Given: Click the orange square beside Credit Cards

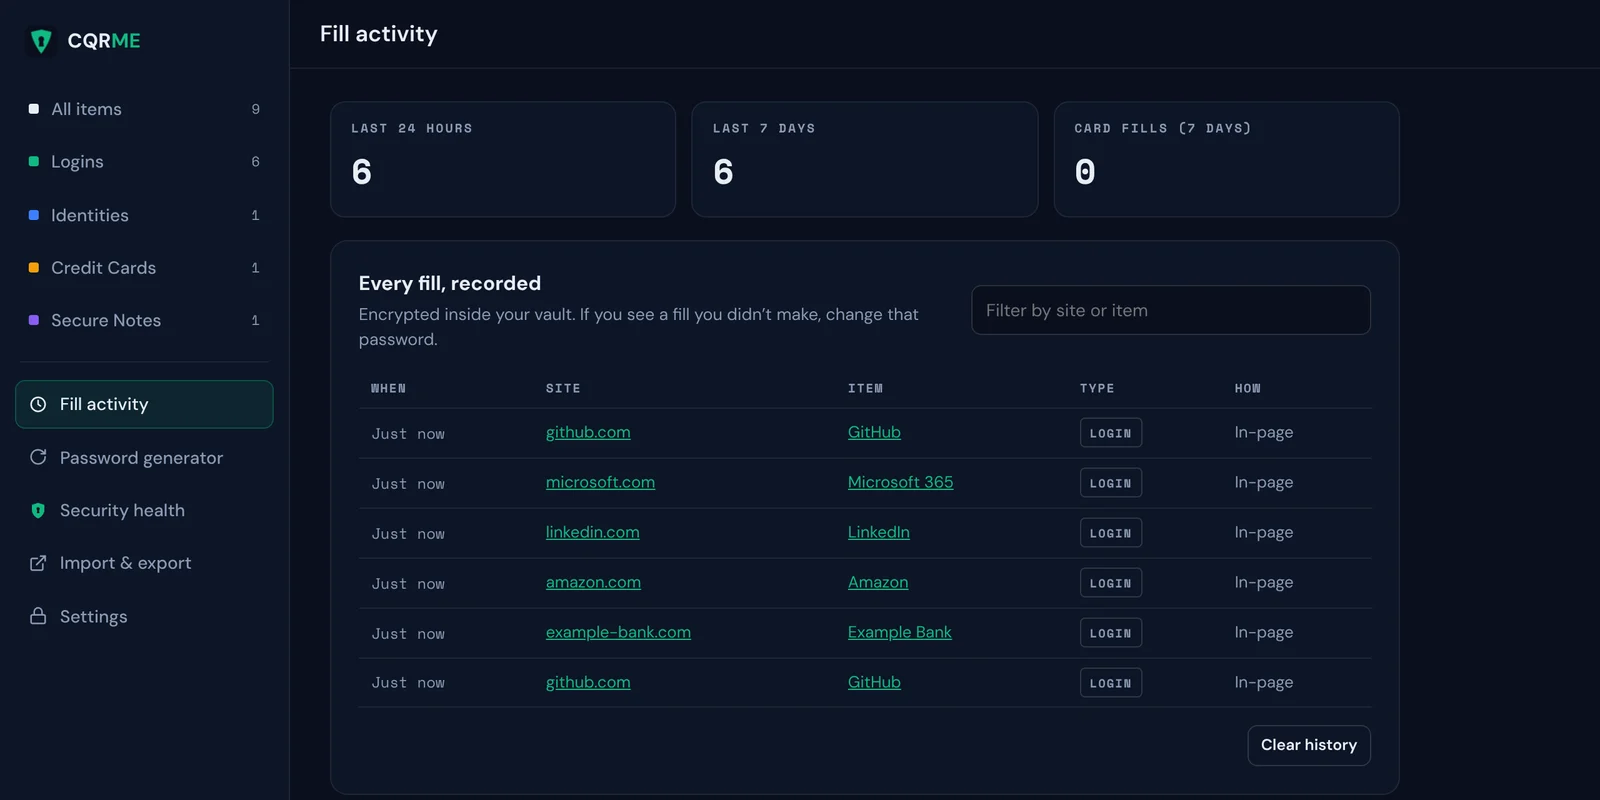Looking at the screenshot, I should pos(34,267).
